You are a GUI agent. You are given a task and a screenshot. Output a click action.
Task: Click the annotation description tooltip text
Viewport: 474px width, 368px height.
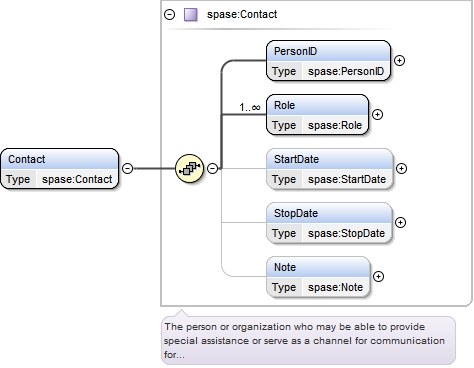(304, 341)
